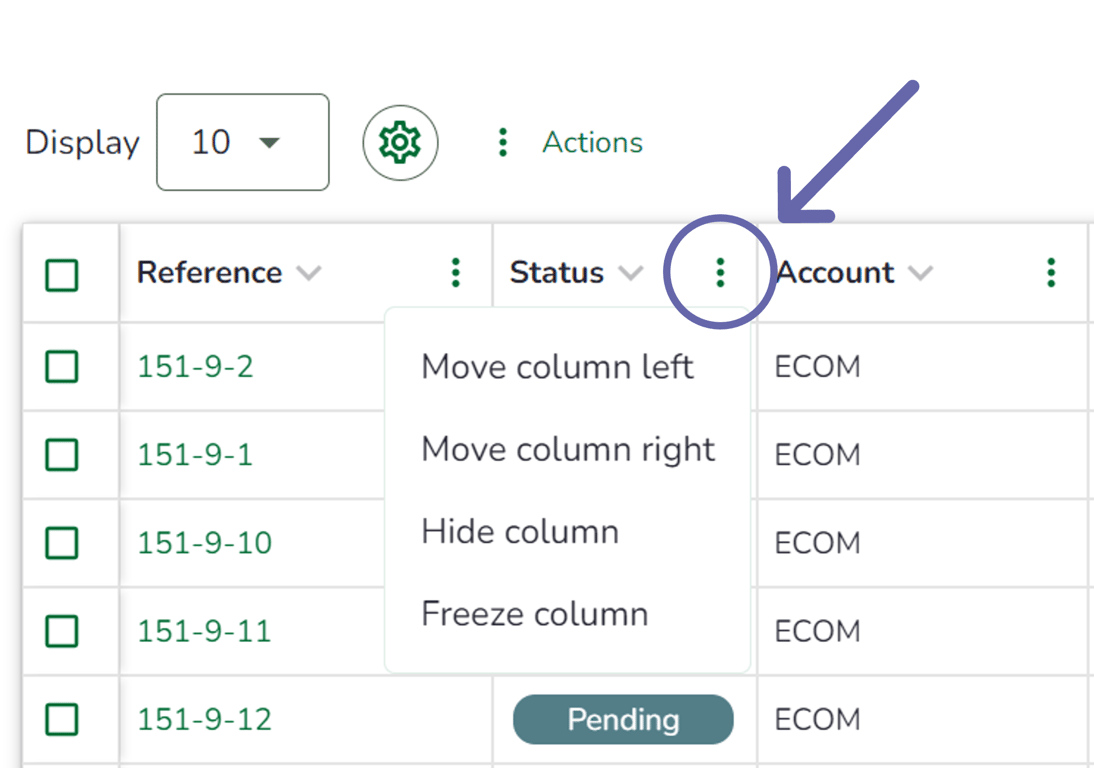Select Move column right from menu
Screen dimensions: 1094x768
point(568,450)
